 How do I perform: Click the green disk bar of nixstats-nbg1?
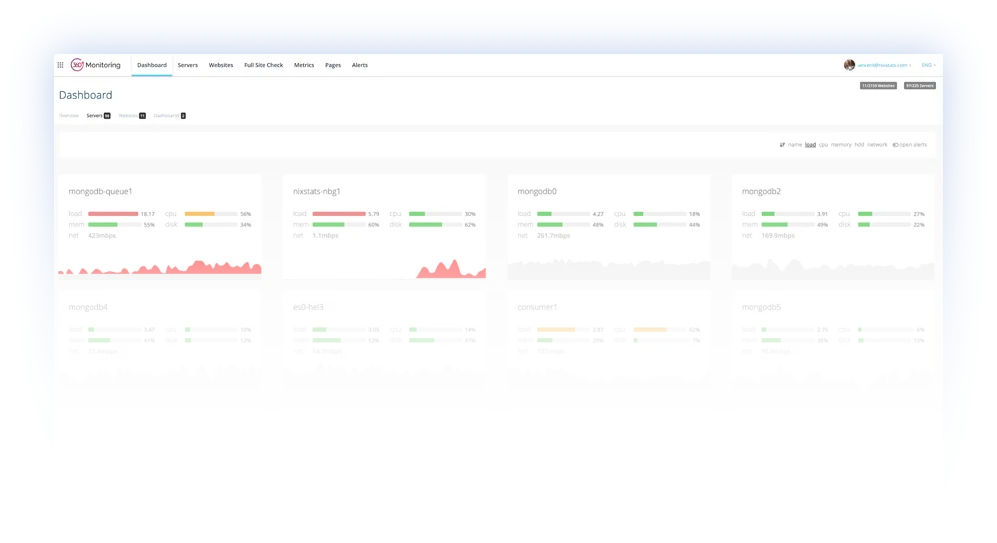[425, 224]
